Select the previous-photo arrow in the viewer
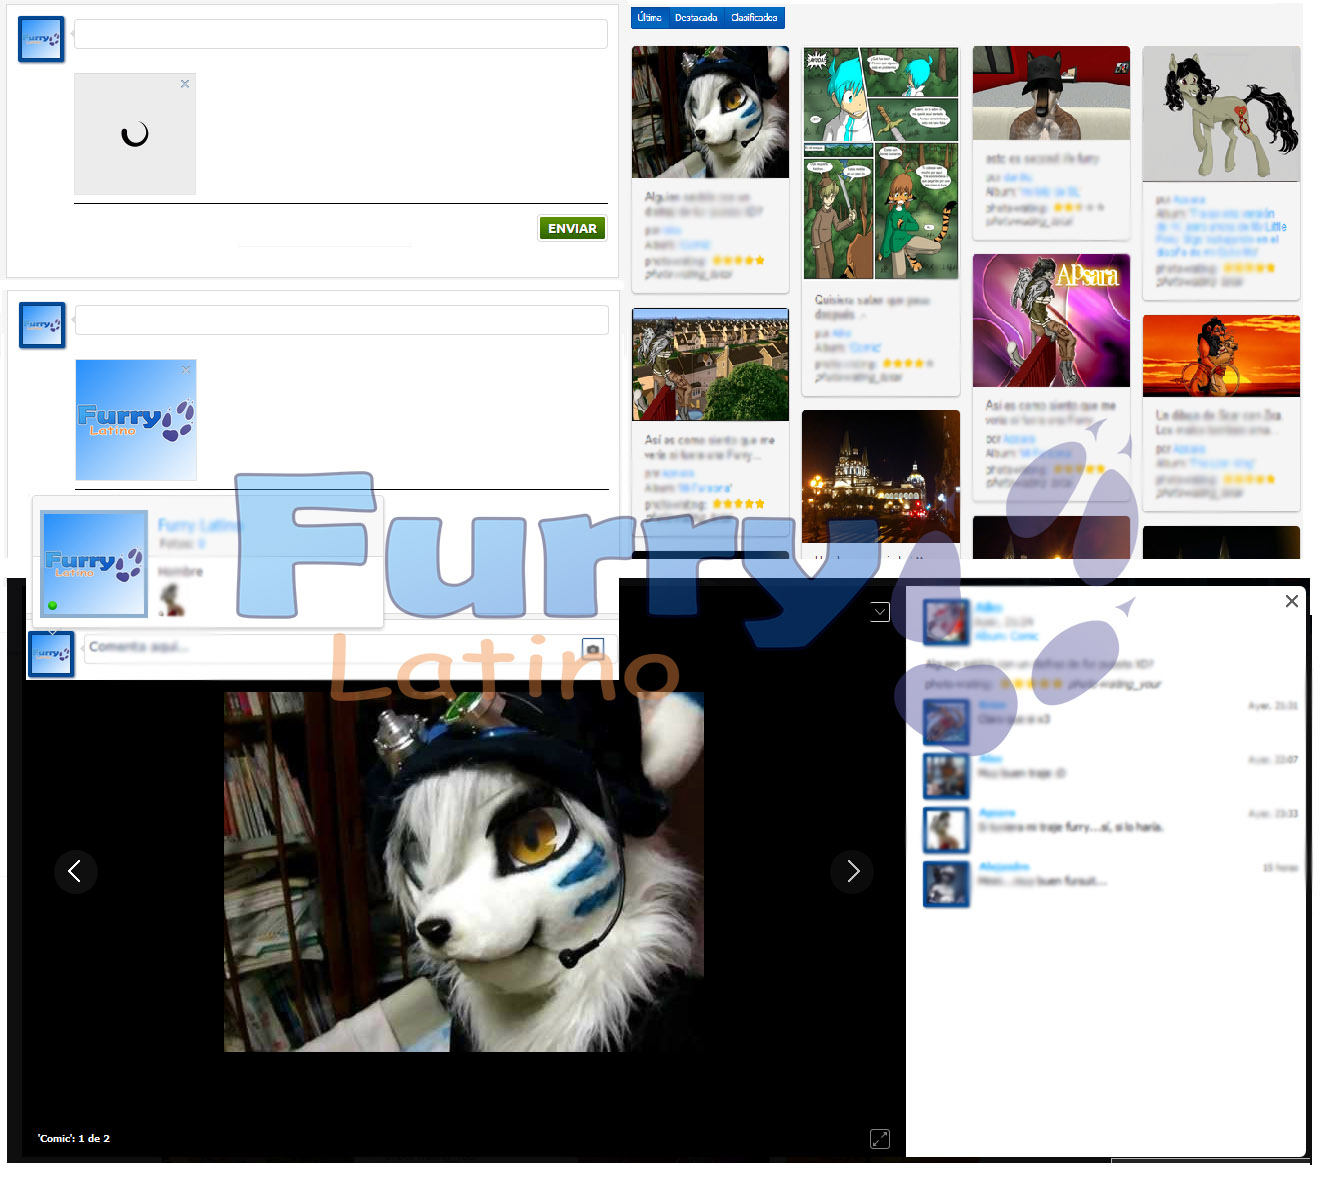The width and height of the screenshot is (1336, 1192). (76, 871)
